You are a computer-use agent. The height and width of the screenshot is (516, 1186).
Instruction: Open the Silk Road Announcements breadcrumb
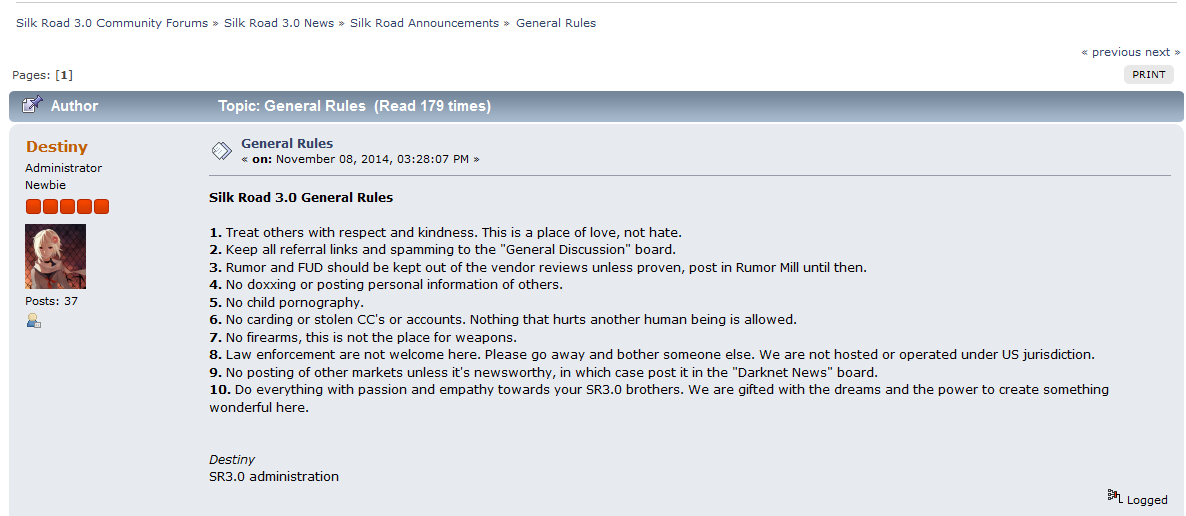pyautogui.click(x=424, y=23)
